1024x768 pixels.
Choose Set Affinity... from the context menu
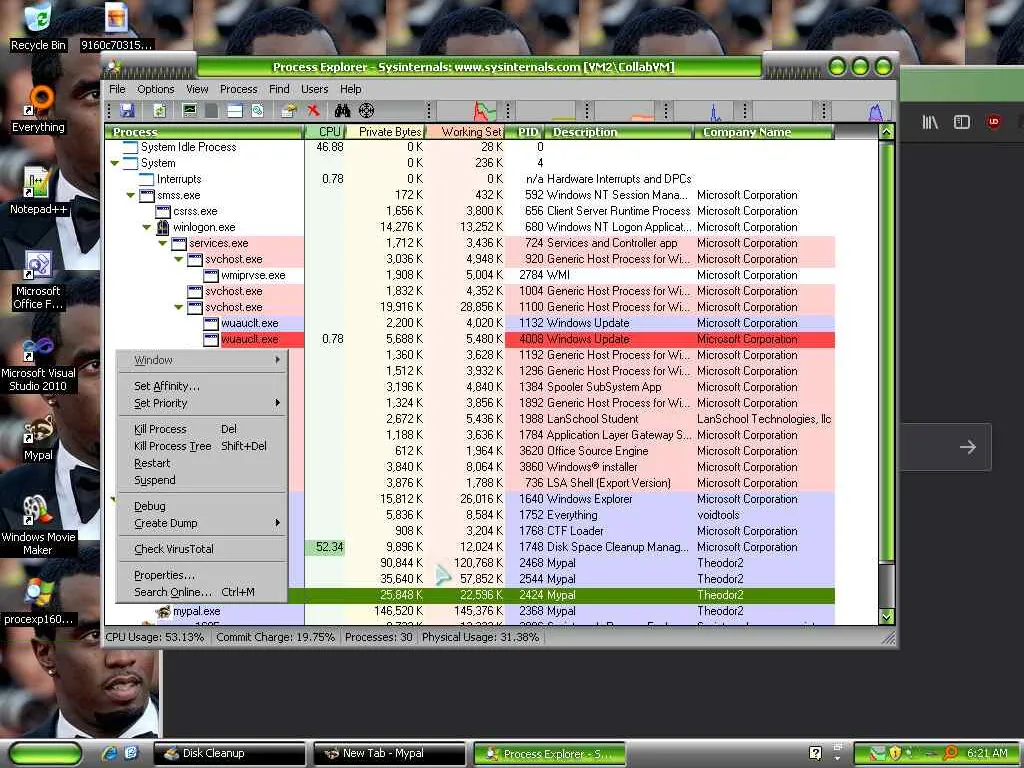click(202, 386)
